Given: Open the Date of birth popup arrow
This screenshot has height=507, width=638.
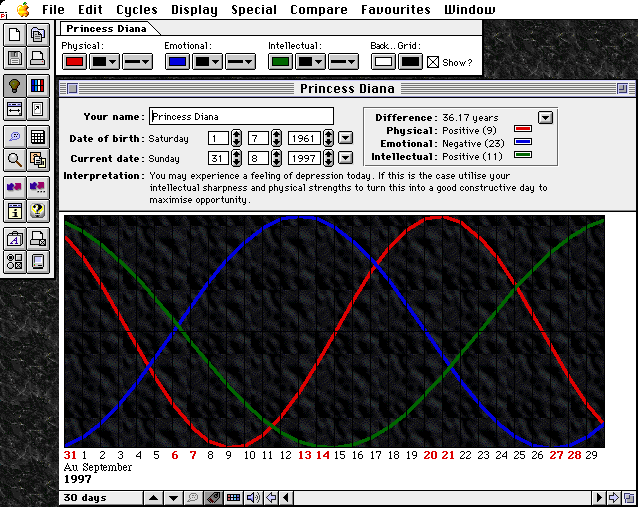Looking at the screenshot, I should coord(345,138).
